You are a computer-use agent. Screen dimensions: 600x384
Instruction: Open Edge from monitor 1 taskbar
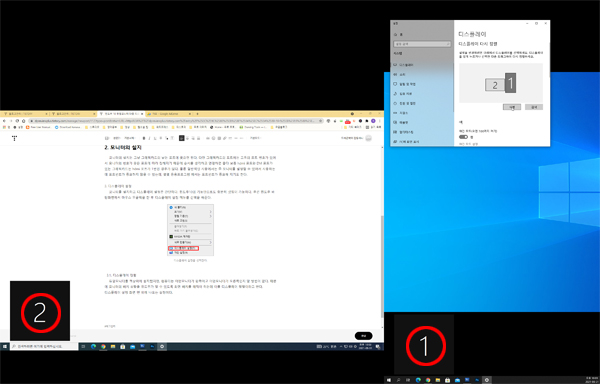point(418,380)
